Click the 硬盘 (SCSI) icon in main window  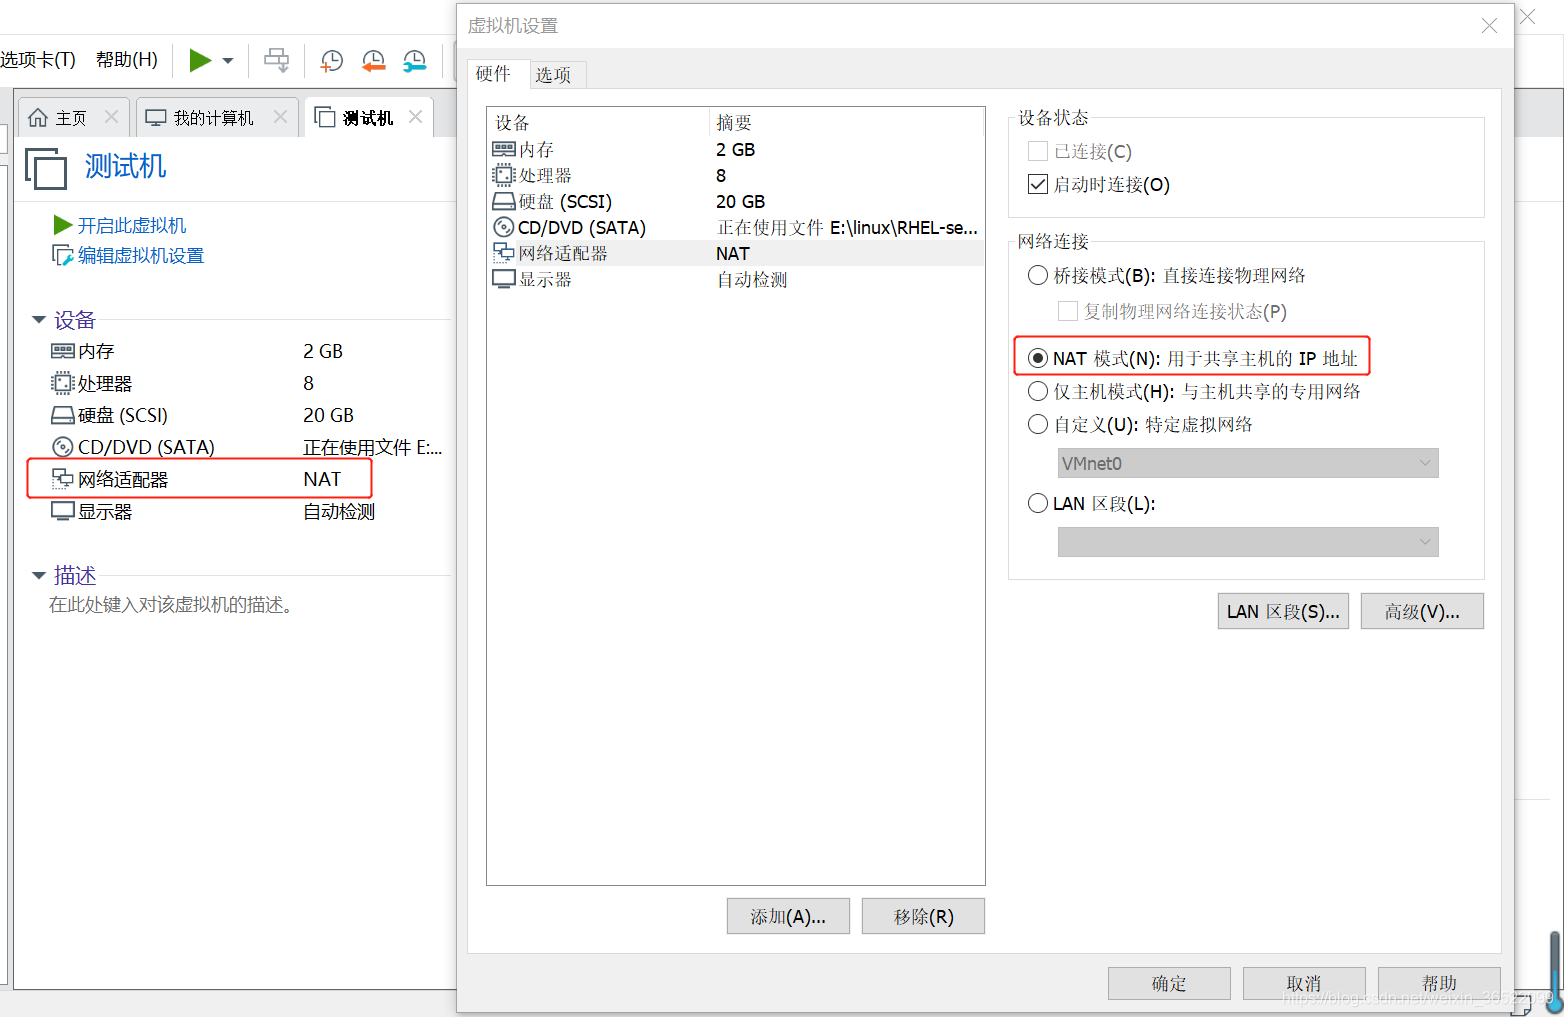pyautogui.click(x=62, y=415)
